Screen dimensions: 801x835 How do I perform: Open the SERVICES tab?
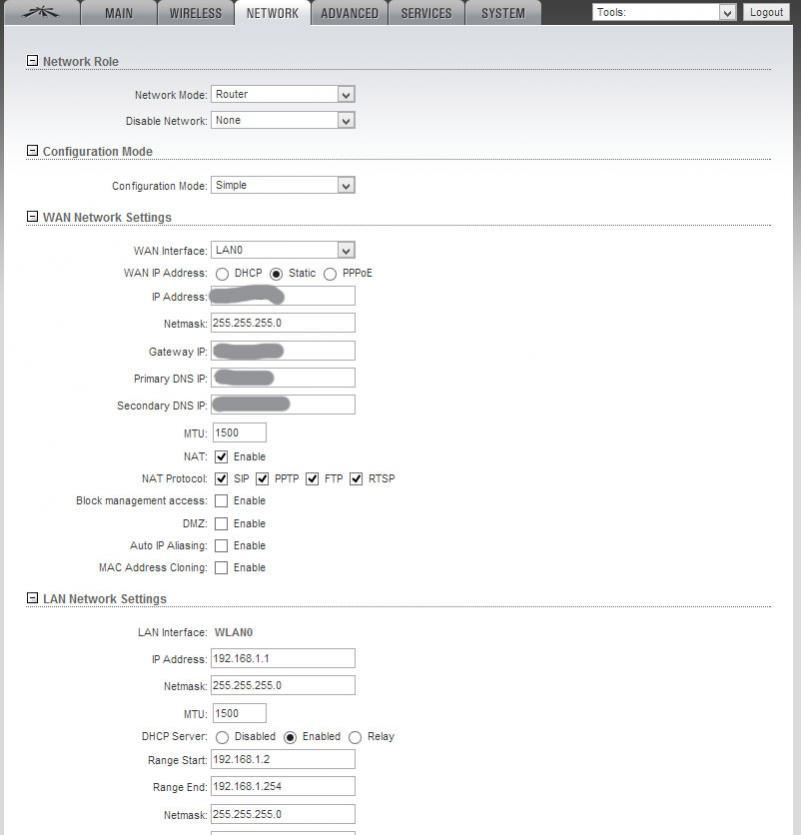(x=426, y=13)
